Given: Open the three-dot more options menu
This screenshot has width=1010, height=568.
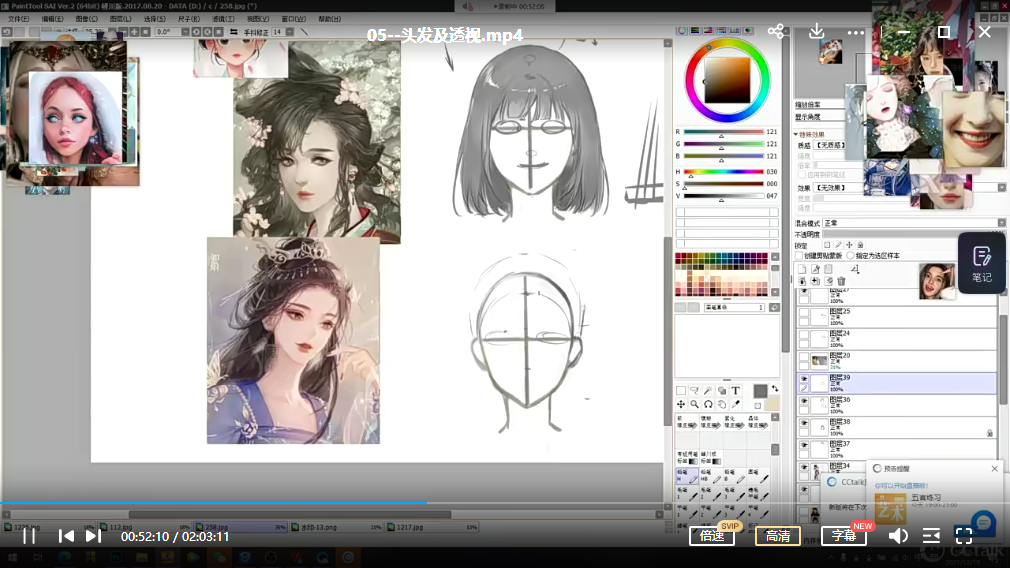Looking at the screenshot, I should click(856, 32).
